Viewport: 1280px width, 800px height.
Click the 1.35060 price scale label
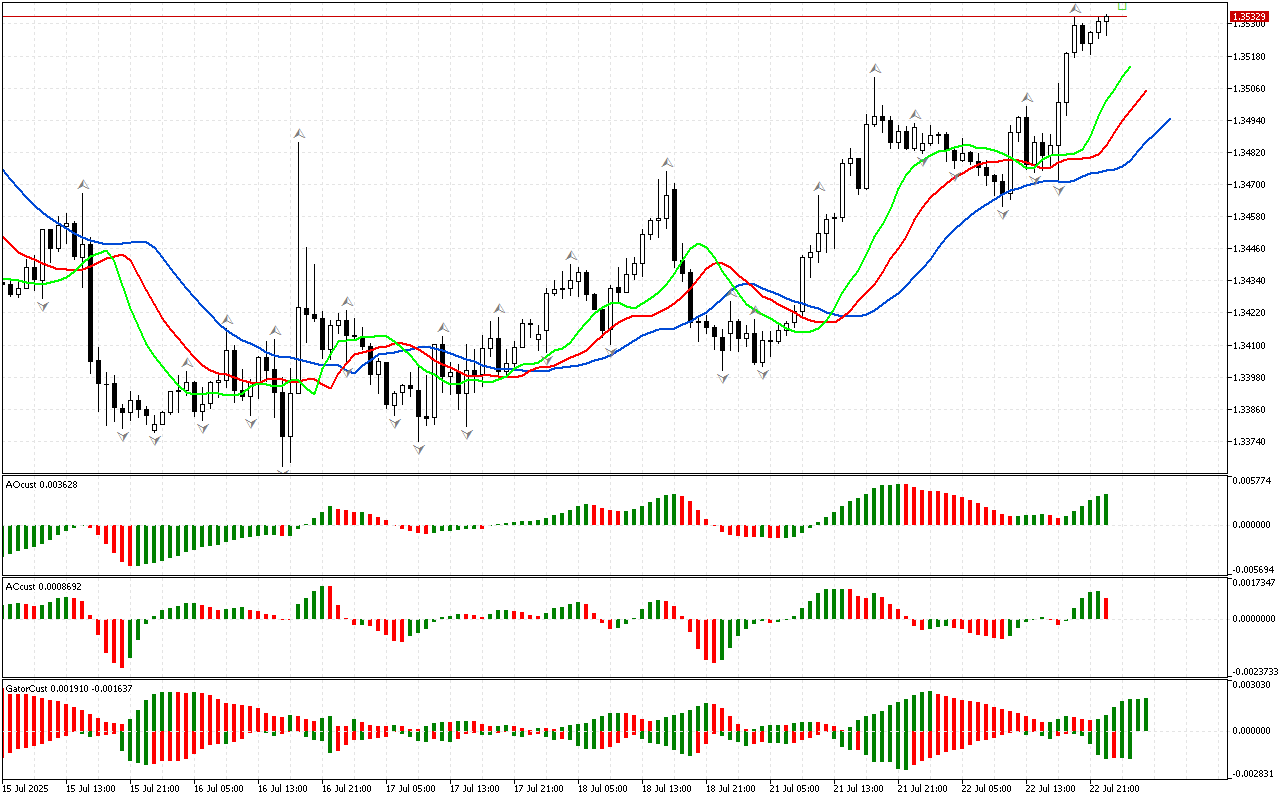pos(1248,89)
